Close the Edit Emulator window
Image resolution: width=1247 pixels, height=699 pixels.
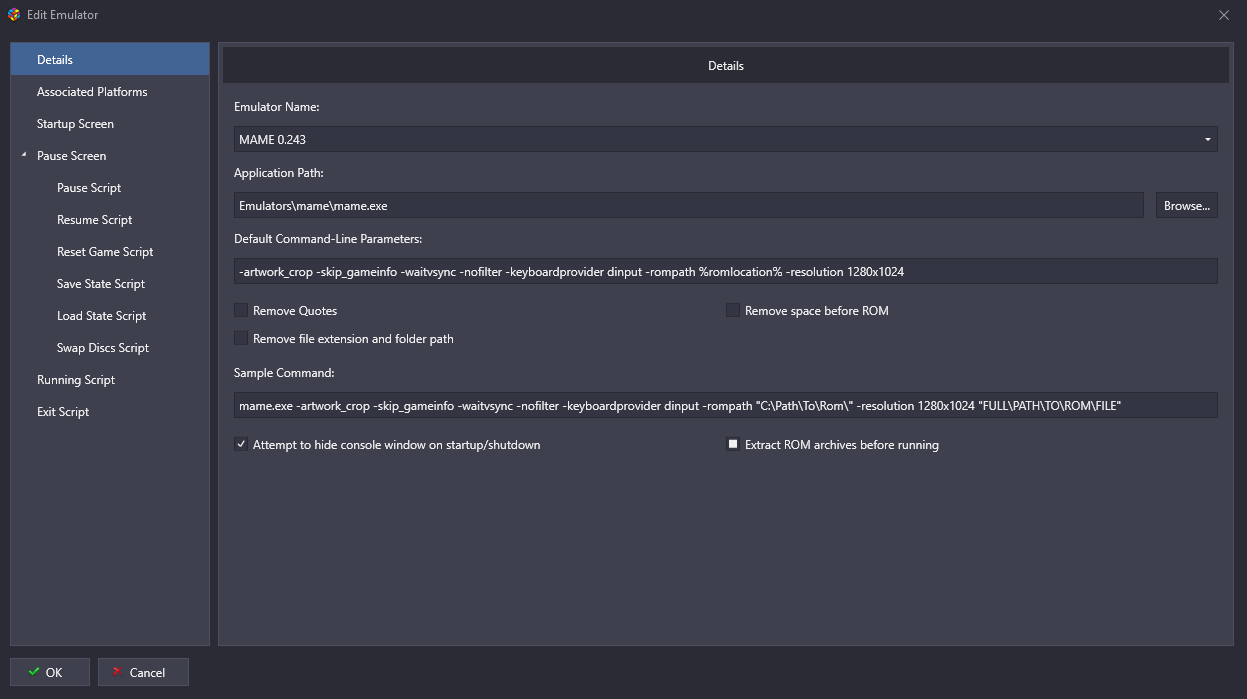[x=1224, y=15]
